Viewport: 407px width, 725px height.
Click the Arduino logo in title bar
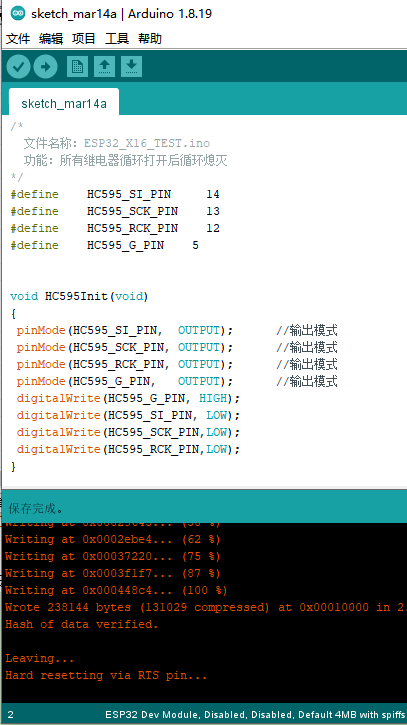18,13
